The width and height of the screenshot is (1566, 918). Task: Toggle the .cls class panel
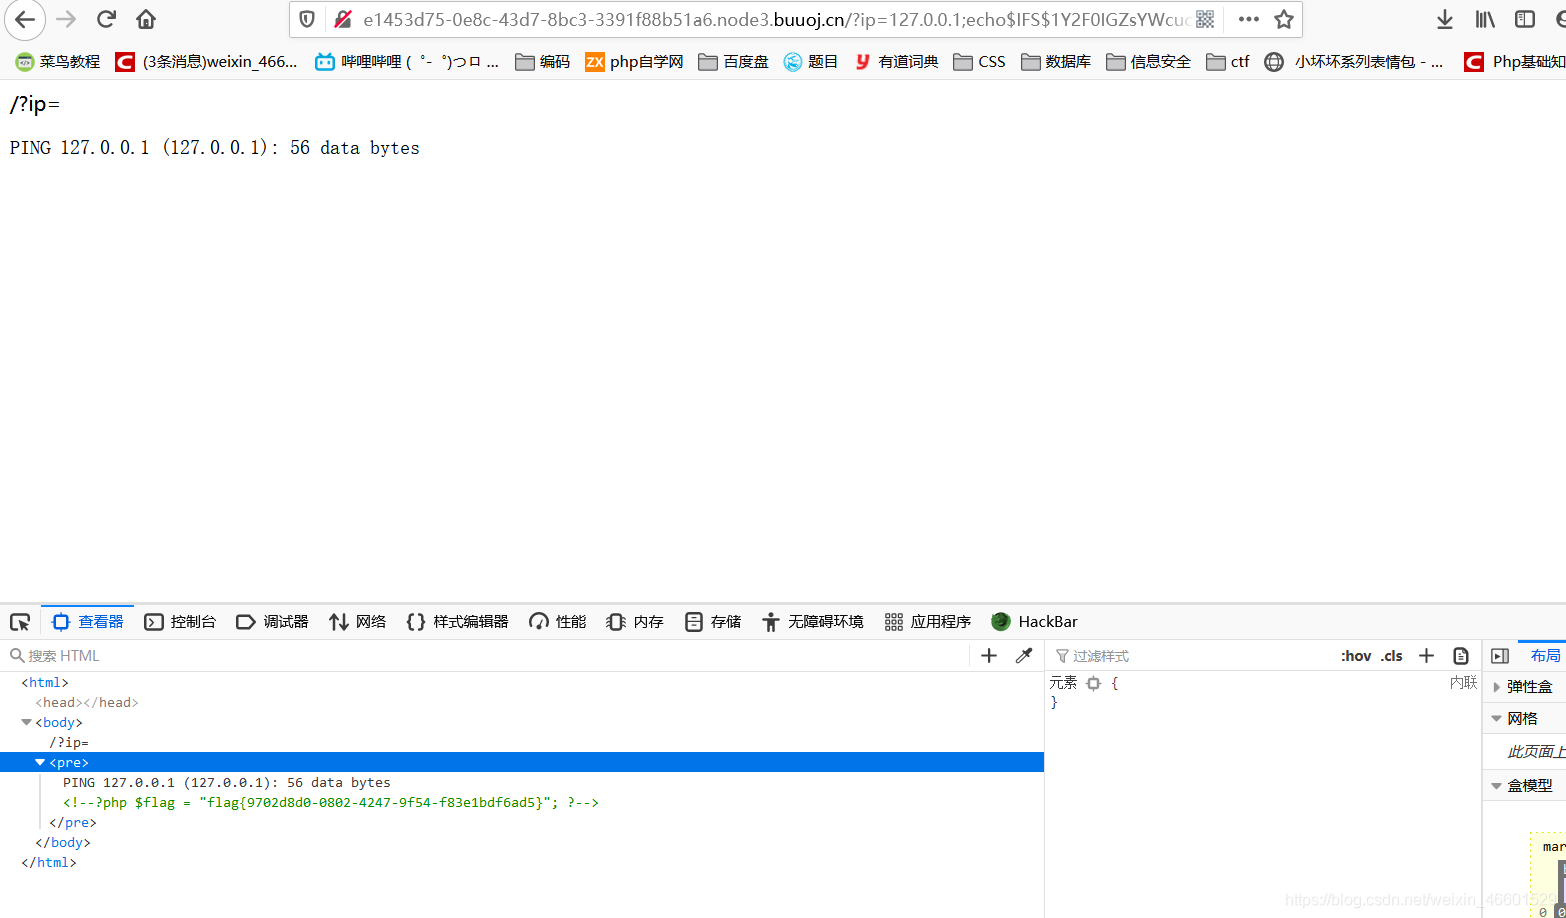pos(1392,656)
